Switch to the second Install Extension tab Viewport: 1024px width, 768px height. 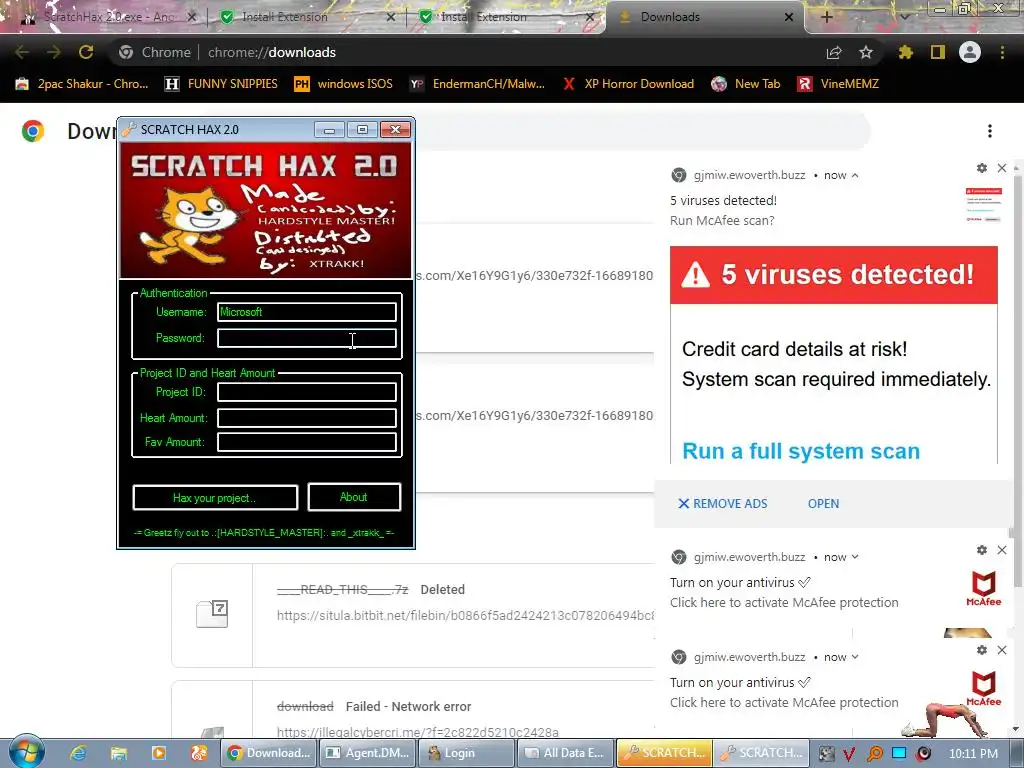tap(507, 17)
